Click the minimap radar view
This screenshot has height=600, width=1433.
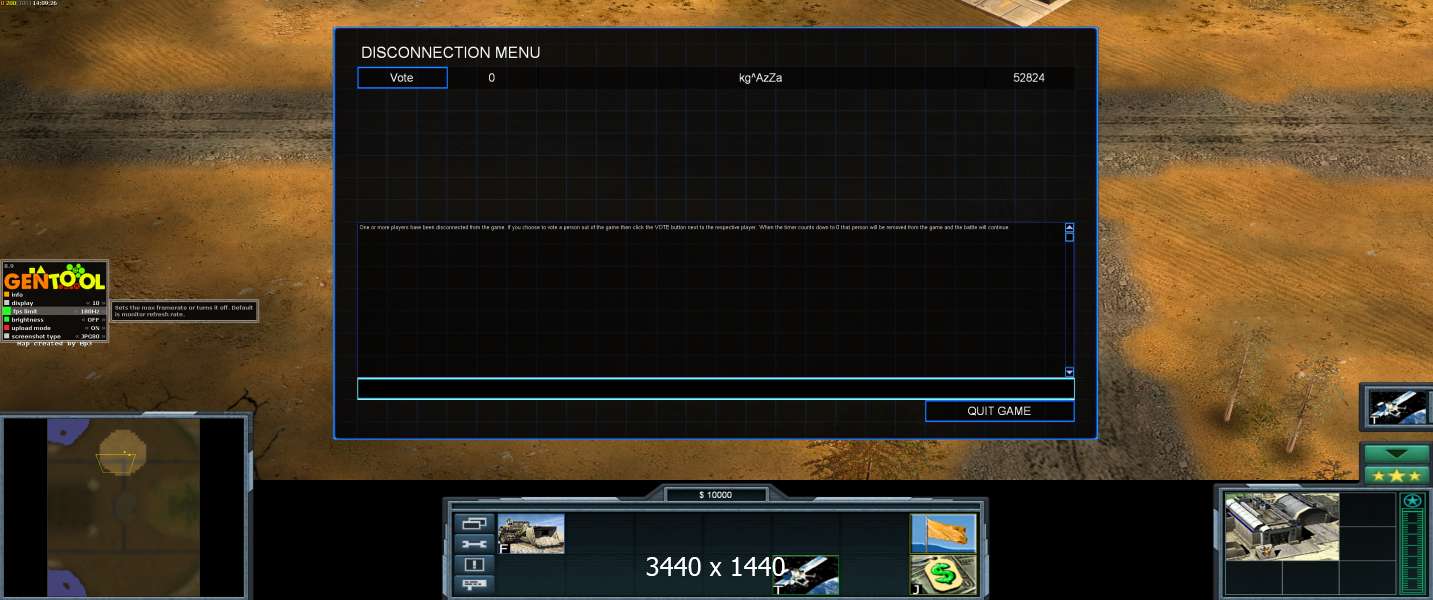[x=124, y=506]
